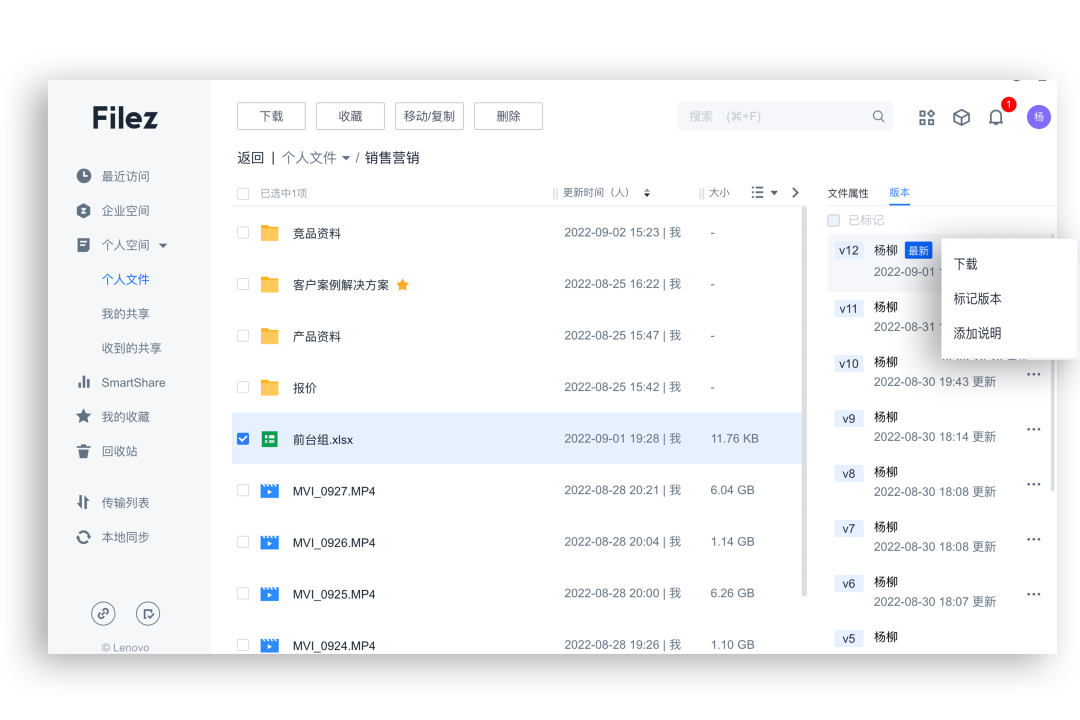Open the 个人文件 breadcrumb dropdown
The height and width of the screenshot is (720, 1080).
346,158
